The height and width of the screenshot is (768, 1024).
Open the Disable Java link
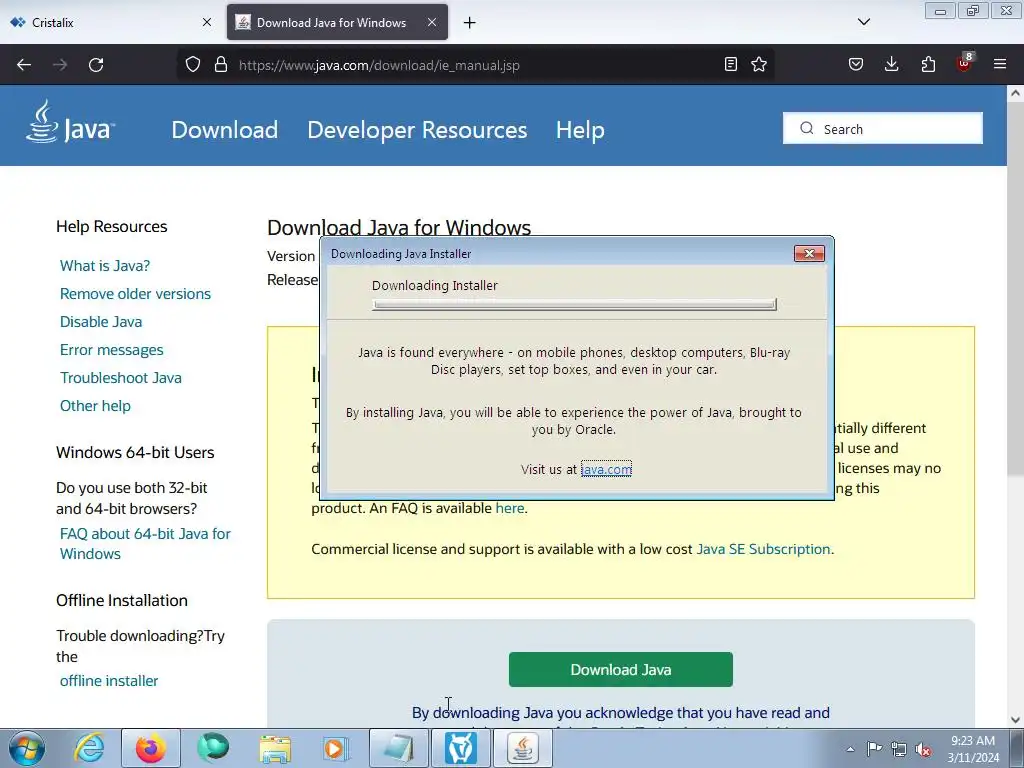pyautogui.click(x=101, y=322)
